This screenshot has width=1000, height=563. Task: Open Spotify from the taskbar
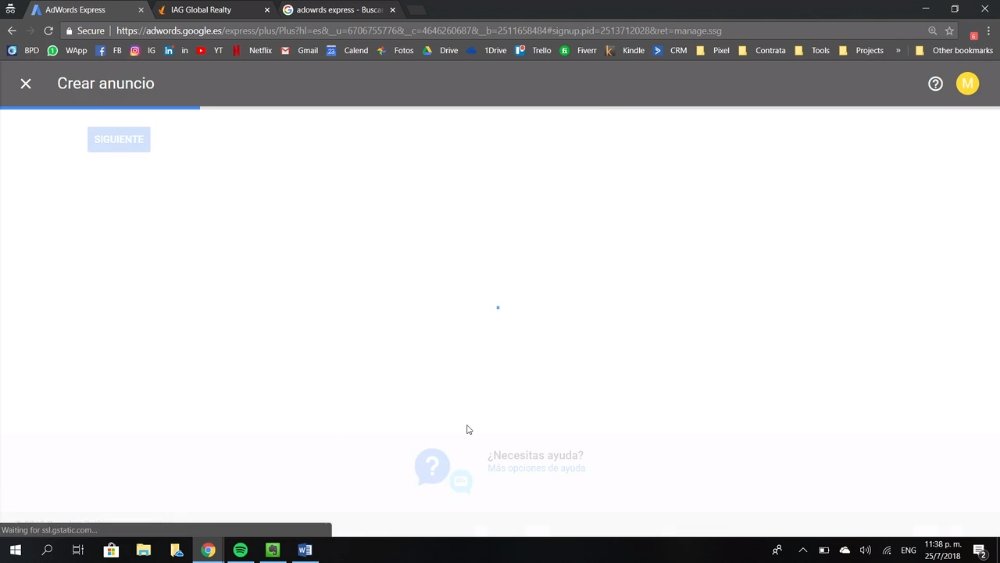click(x=240, y=550)
